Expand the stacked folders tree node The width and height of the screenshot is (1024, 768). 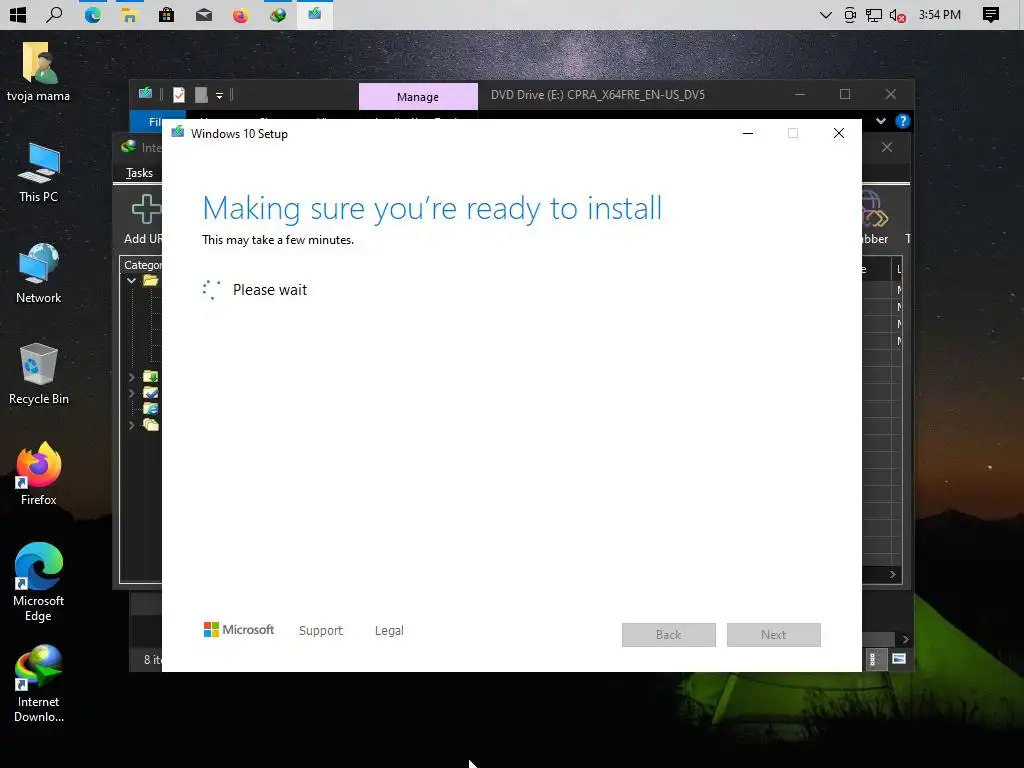132,425
